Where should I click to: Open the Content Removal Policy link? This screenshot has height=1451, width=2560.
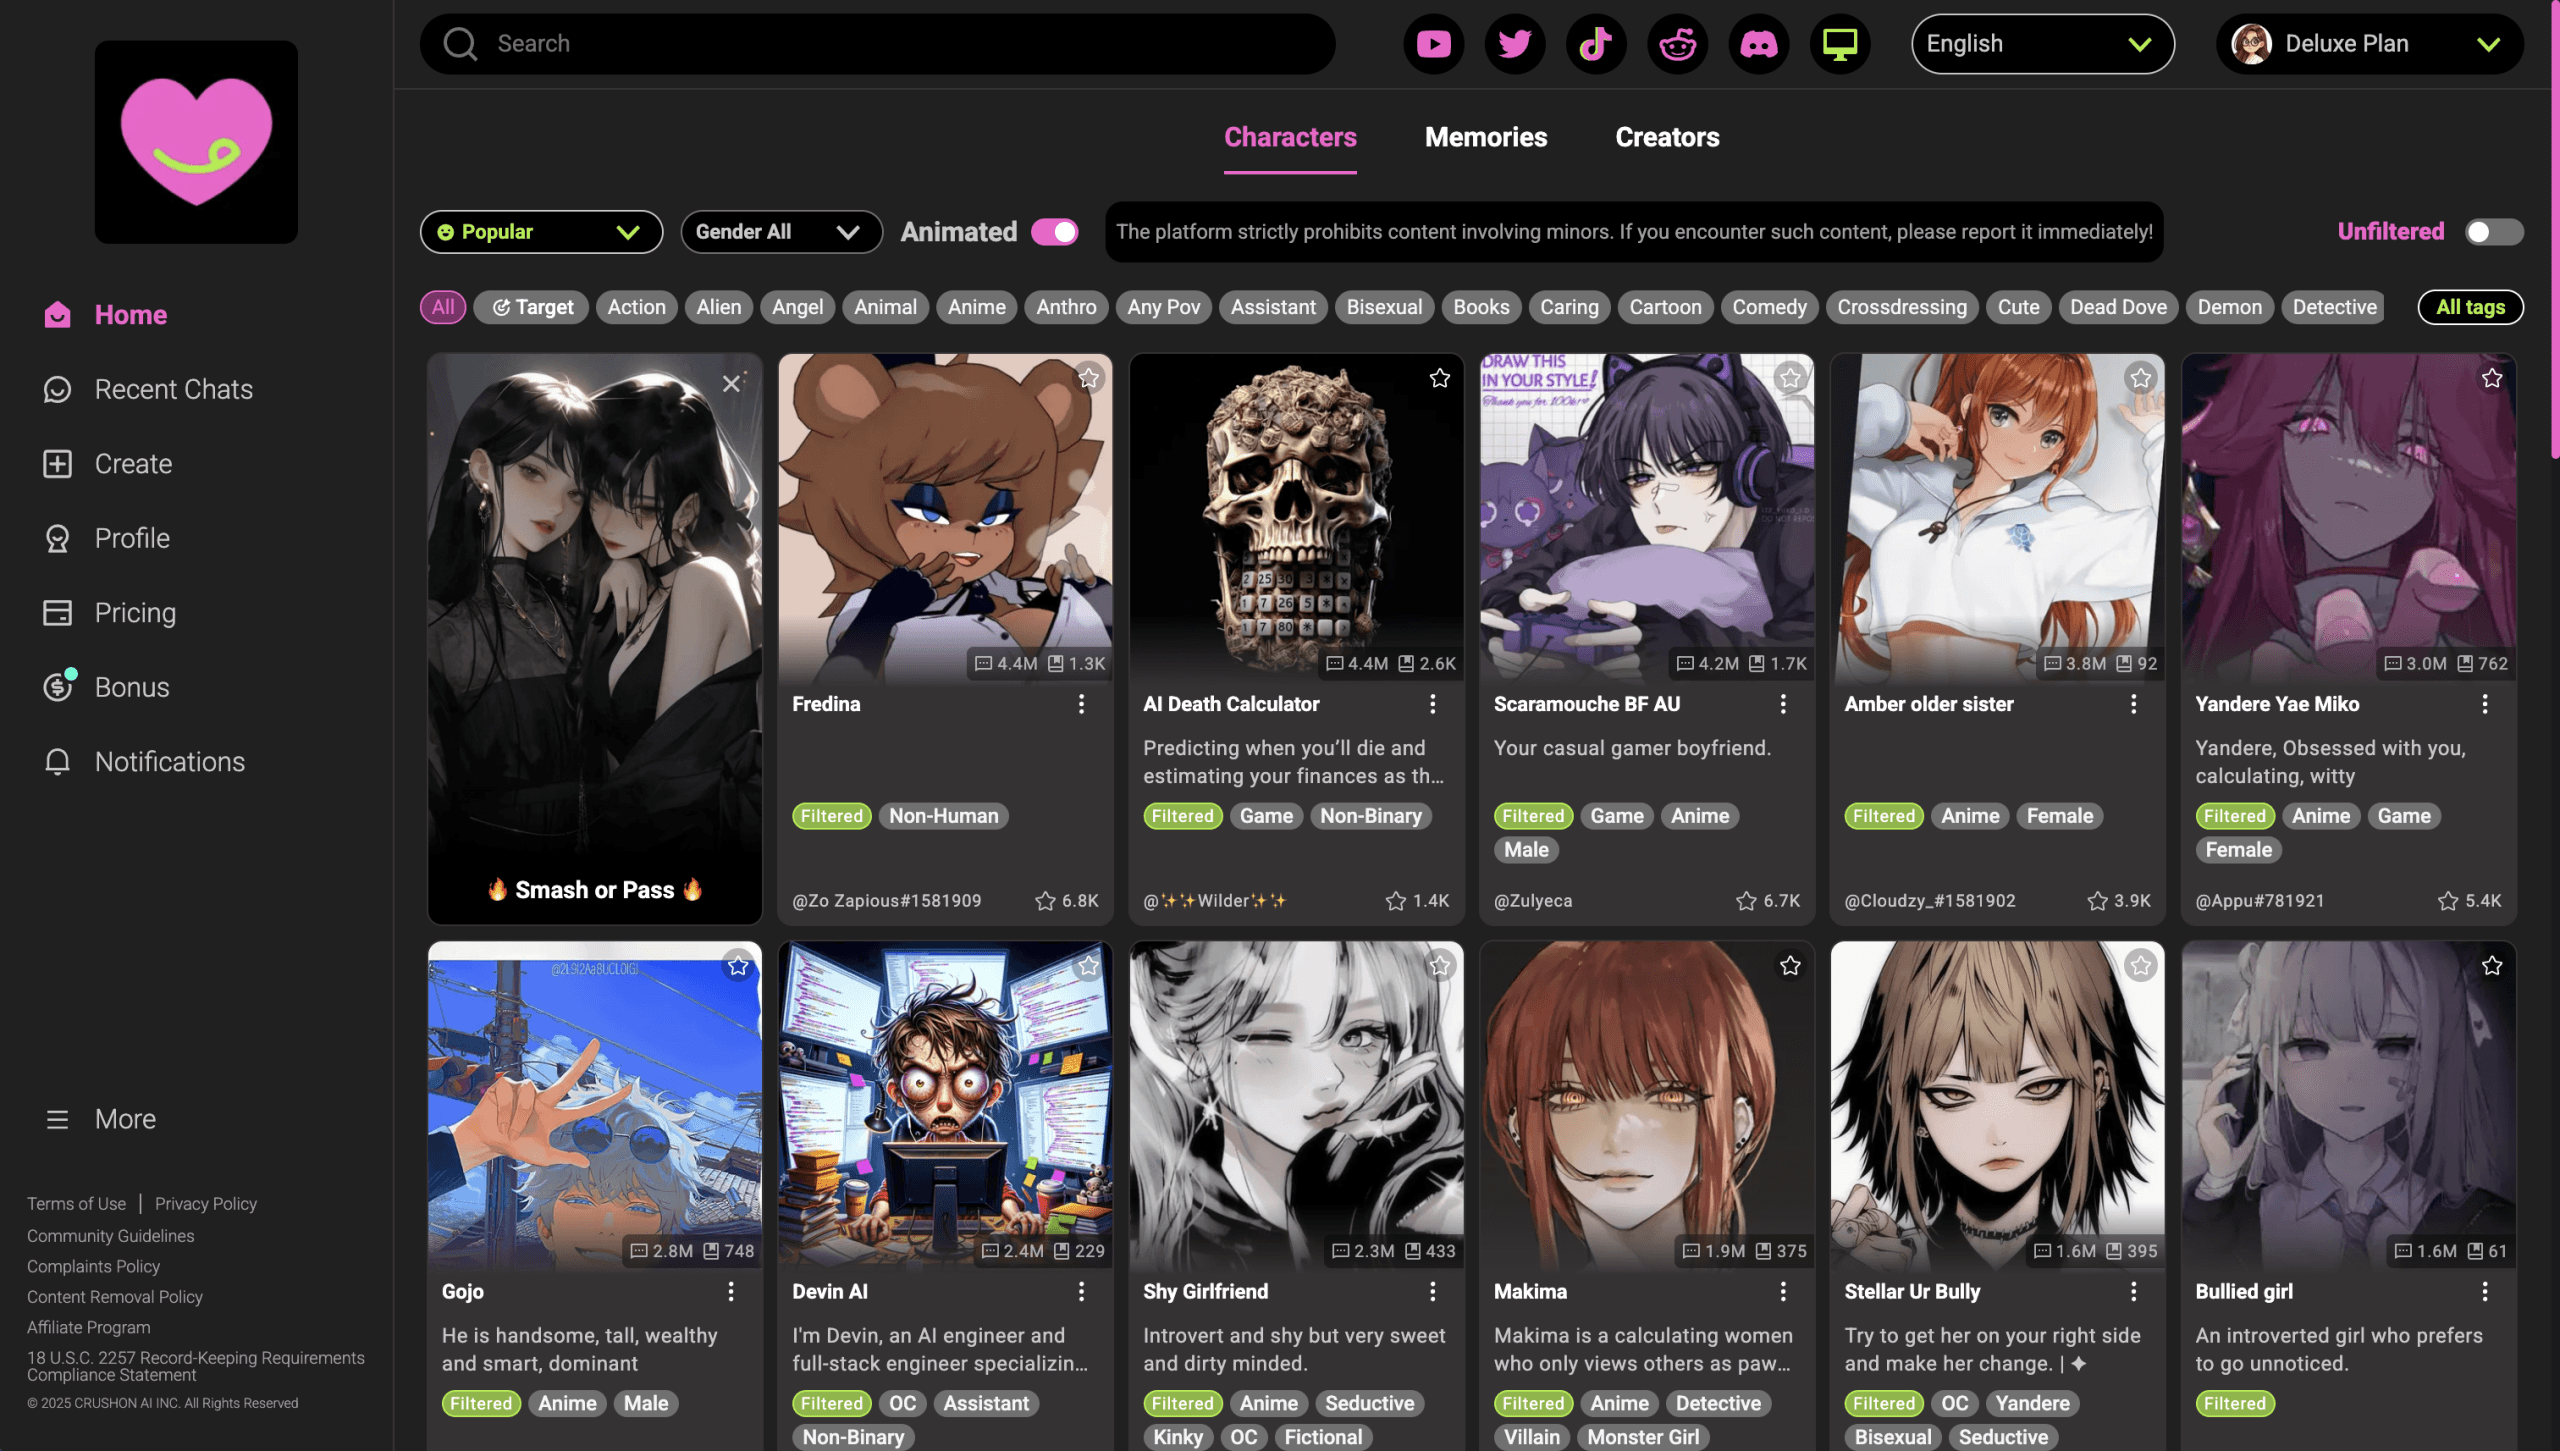click(x=114, y=1297)
